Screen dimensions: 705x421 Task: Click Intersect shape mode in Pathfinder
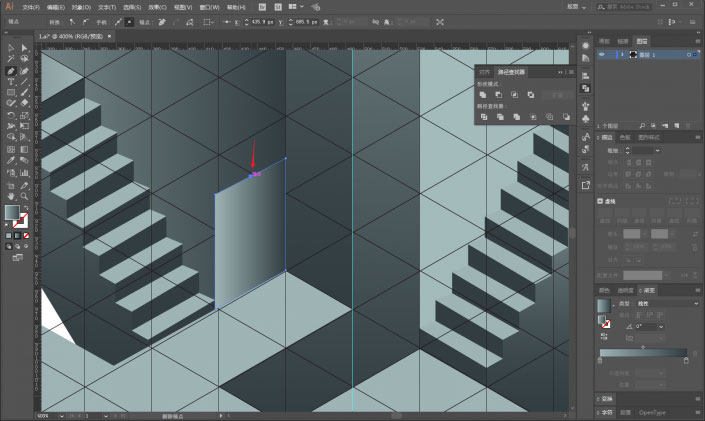pos(514,94)
